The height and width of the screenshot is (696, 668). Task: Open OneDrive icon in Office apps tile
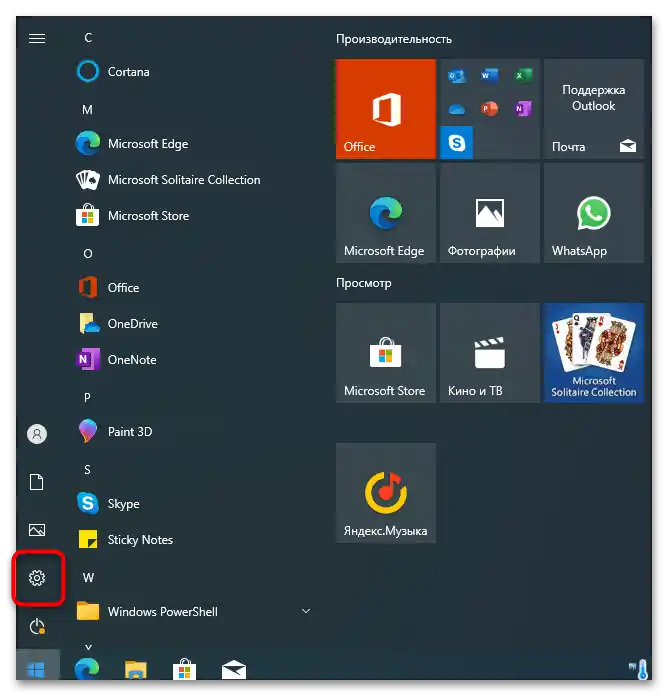pyautogui.click(x=456, y=109)
